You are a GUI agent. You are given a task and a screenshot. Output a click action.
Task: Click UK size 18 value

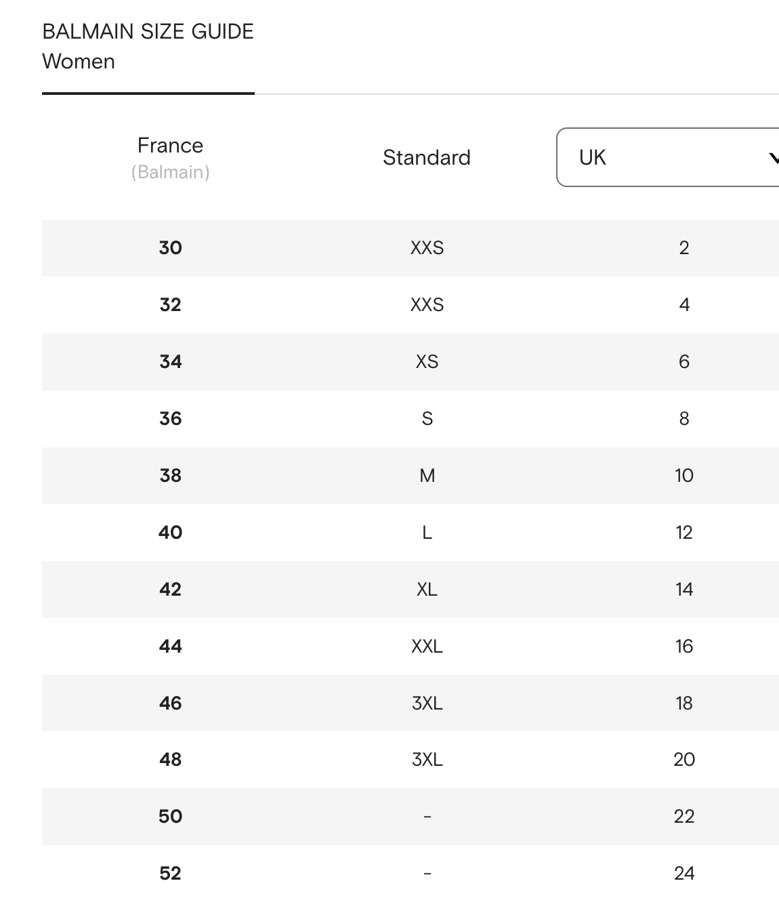pyautogui.click(x=684, y=703)
